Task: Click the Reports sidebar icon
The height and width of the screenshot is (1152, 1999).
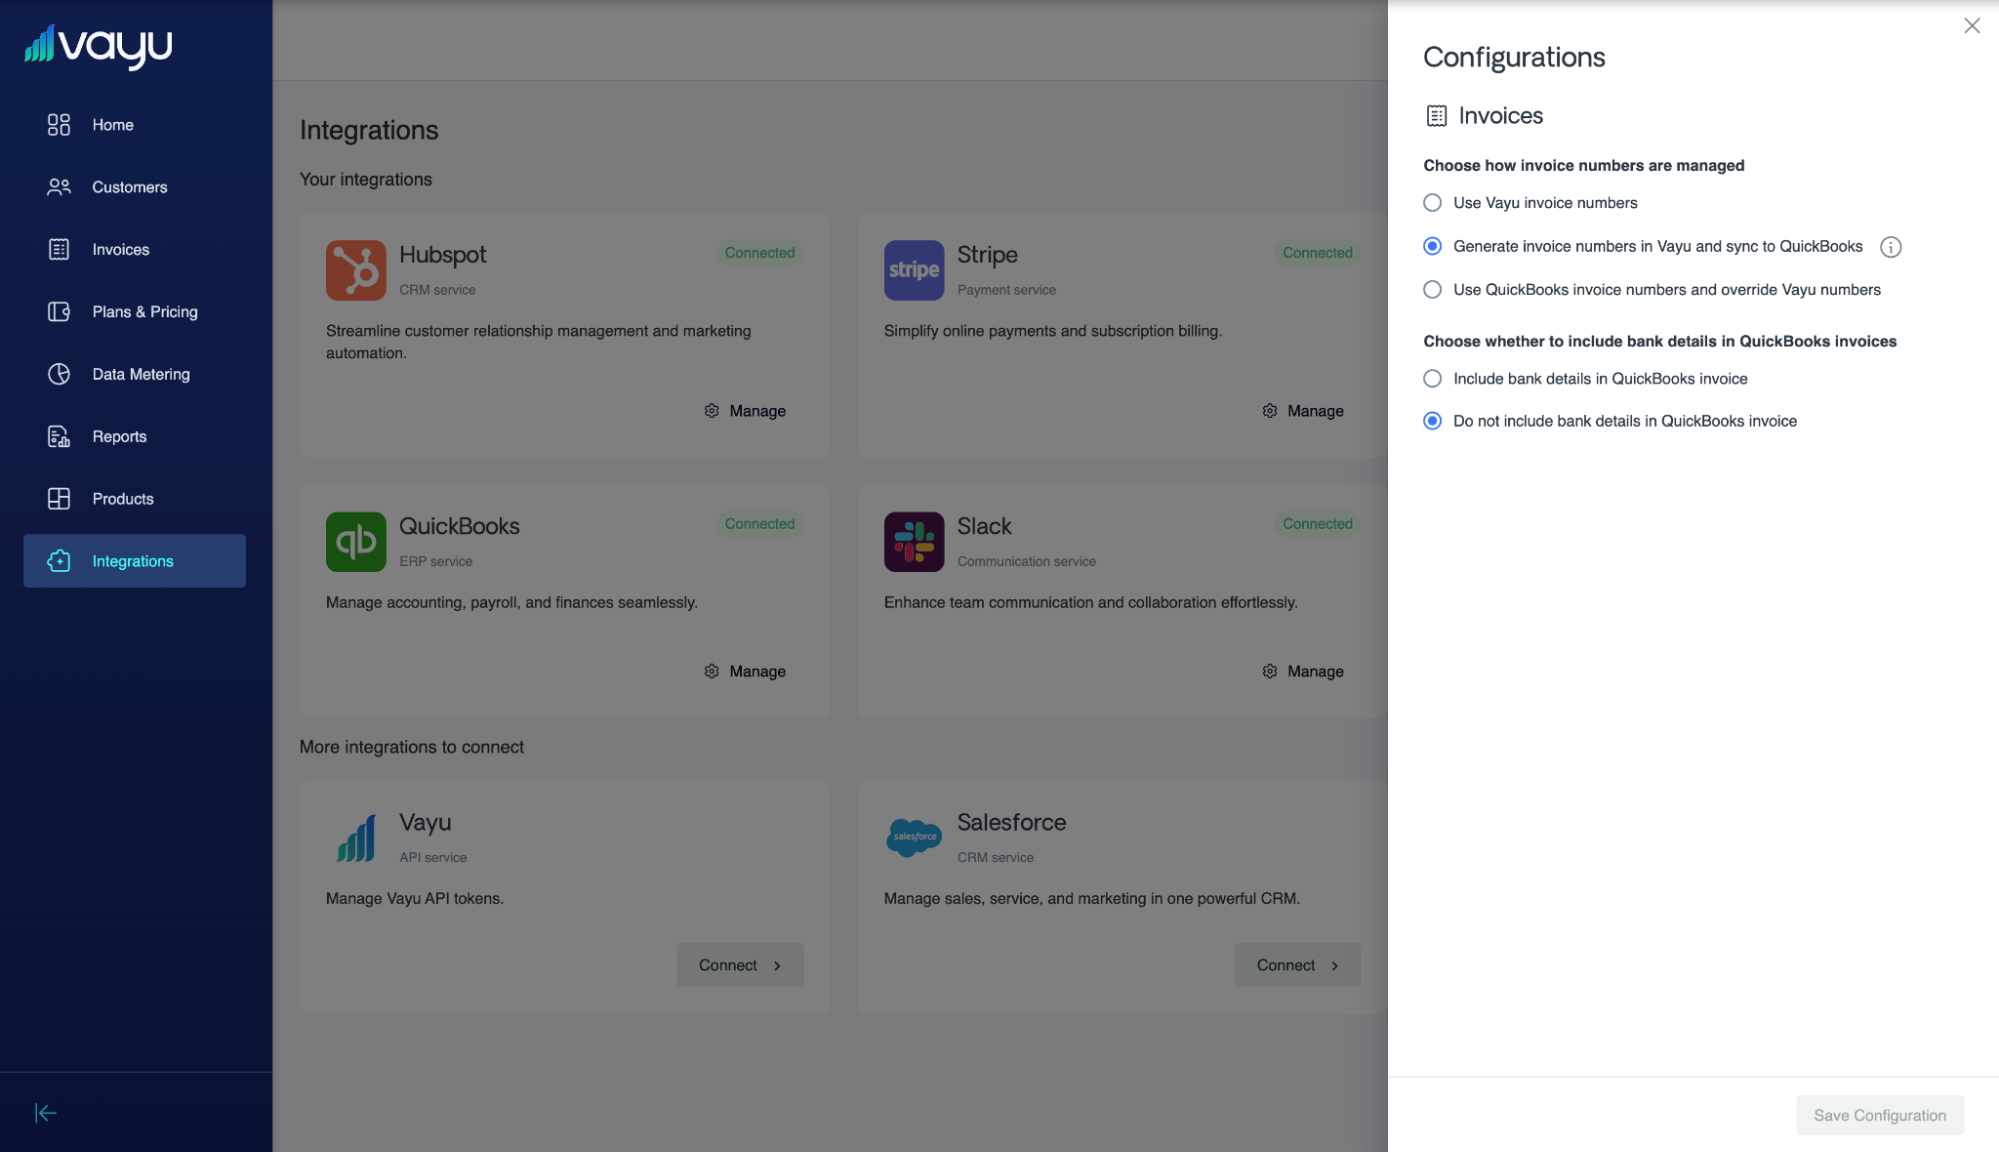Action: [x=59, y=437]
